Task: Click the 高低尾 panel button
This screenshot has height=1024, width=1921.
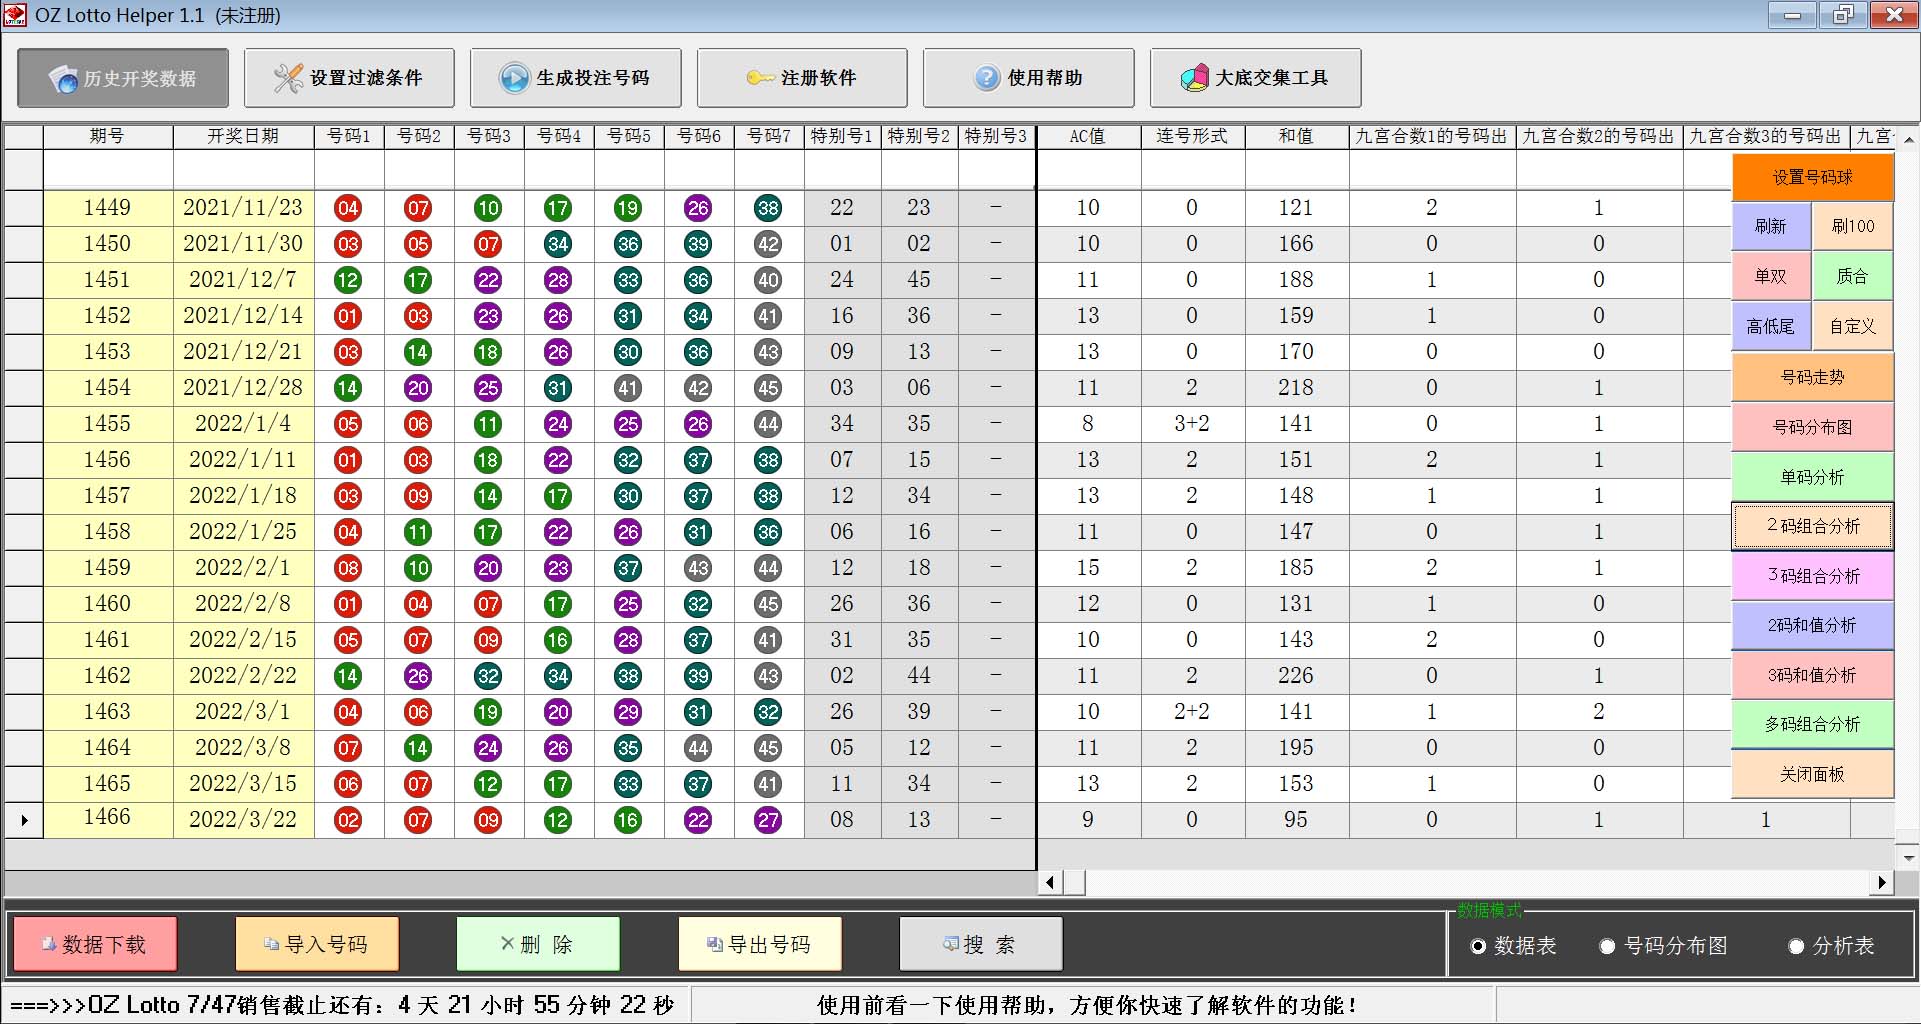Action: pos(1771,326)
